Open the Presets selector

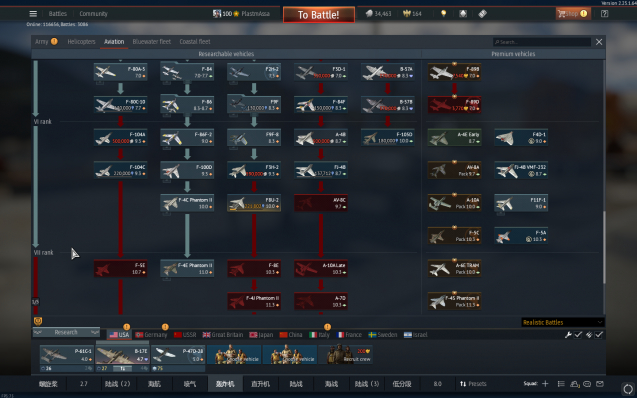[473, 384]
